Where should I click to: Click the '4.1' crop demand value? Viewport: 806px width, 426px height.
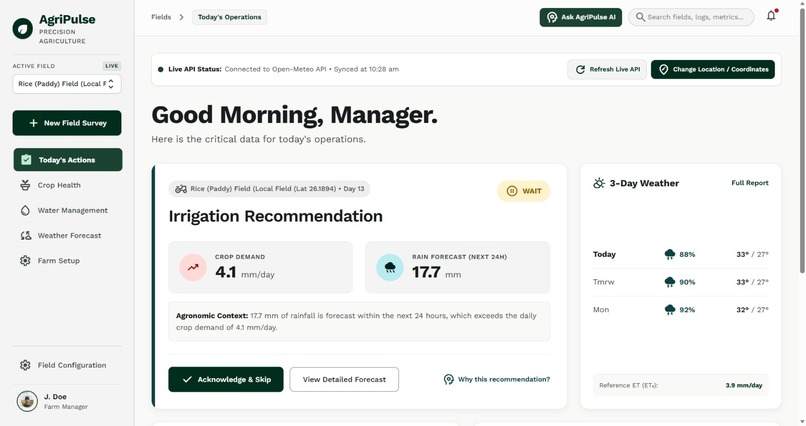pyautogui.click(x=226, y=272)
